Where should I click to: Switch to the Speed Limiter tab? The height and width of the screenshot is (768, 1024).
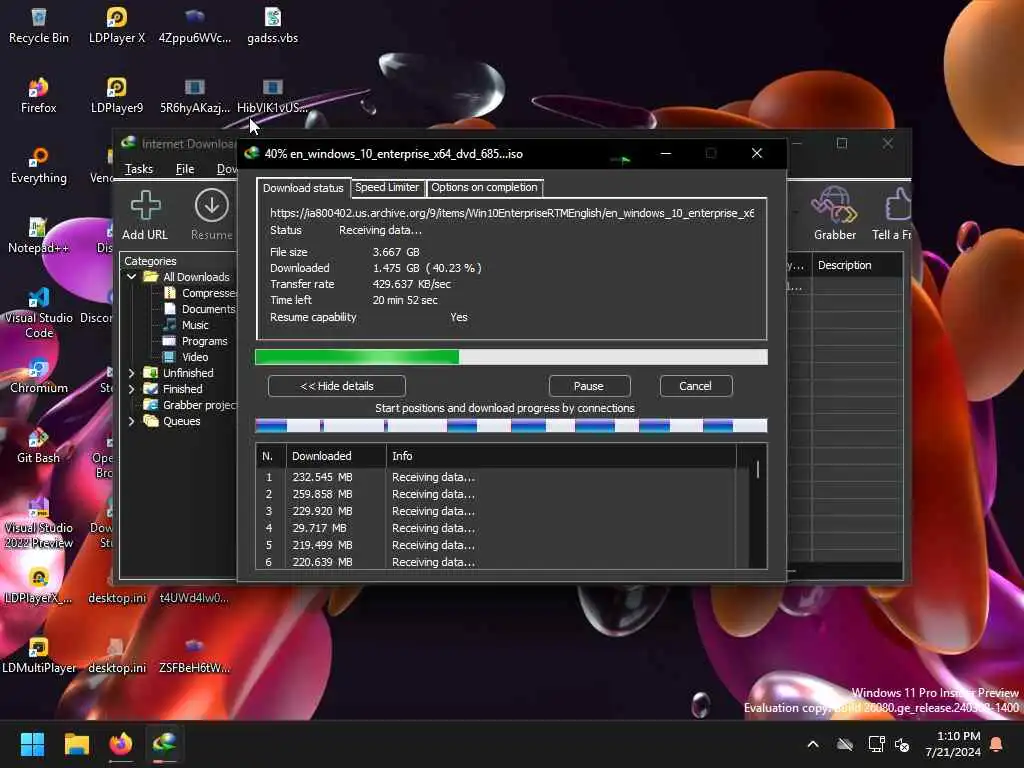tap(387, 188)
